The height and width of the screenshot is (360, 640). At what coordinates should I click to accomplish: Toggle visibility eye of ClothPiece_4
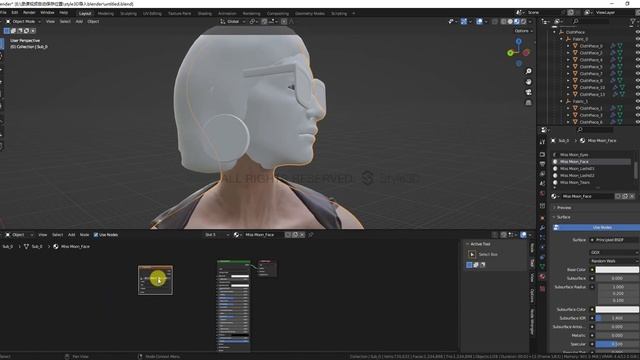click(x=638, y=60)
